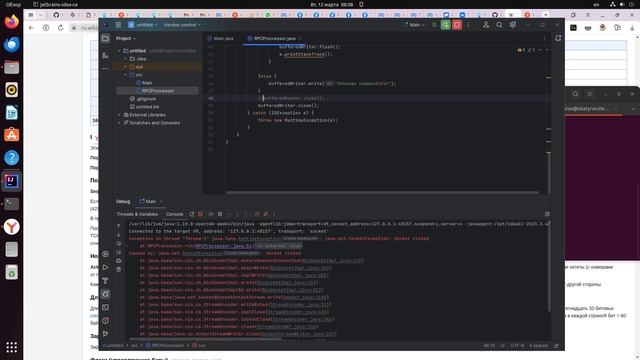Click the src breadcrumb in status bar
The height and width of the screenshot is (360, 640).
(x=134, y=346)
